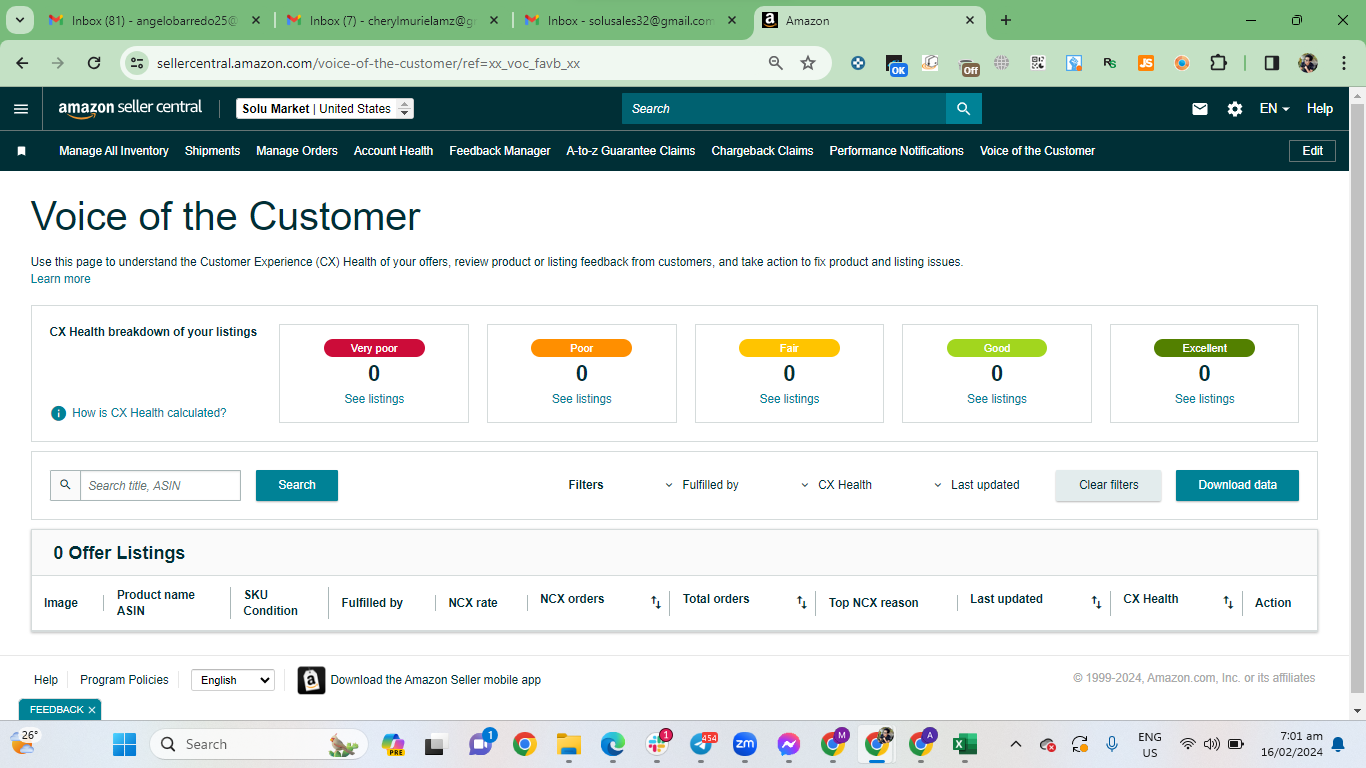This screenshot has height=768, width=1366.
Task: Open the settings gear icon
Action: 1235,109
